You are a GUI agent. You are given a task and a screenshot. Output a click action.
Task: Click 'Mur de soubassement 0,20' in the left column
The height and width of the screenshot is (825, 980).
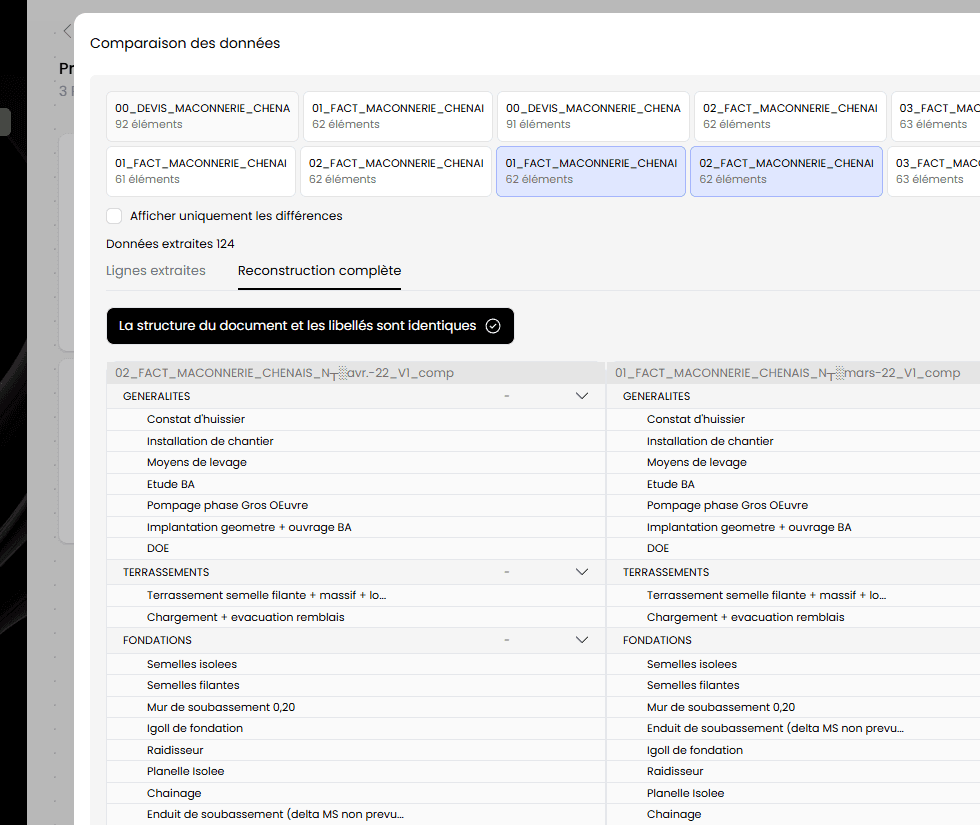(x=221, y=708)
